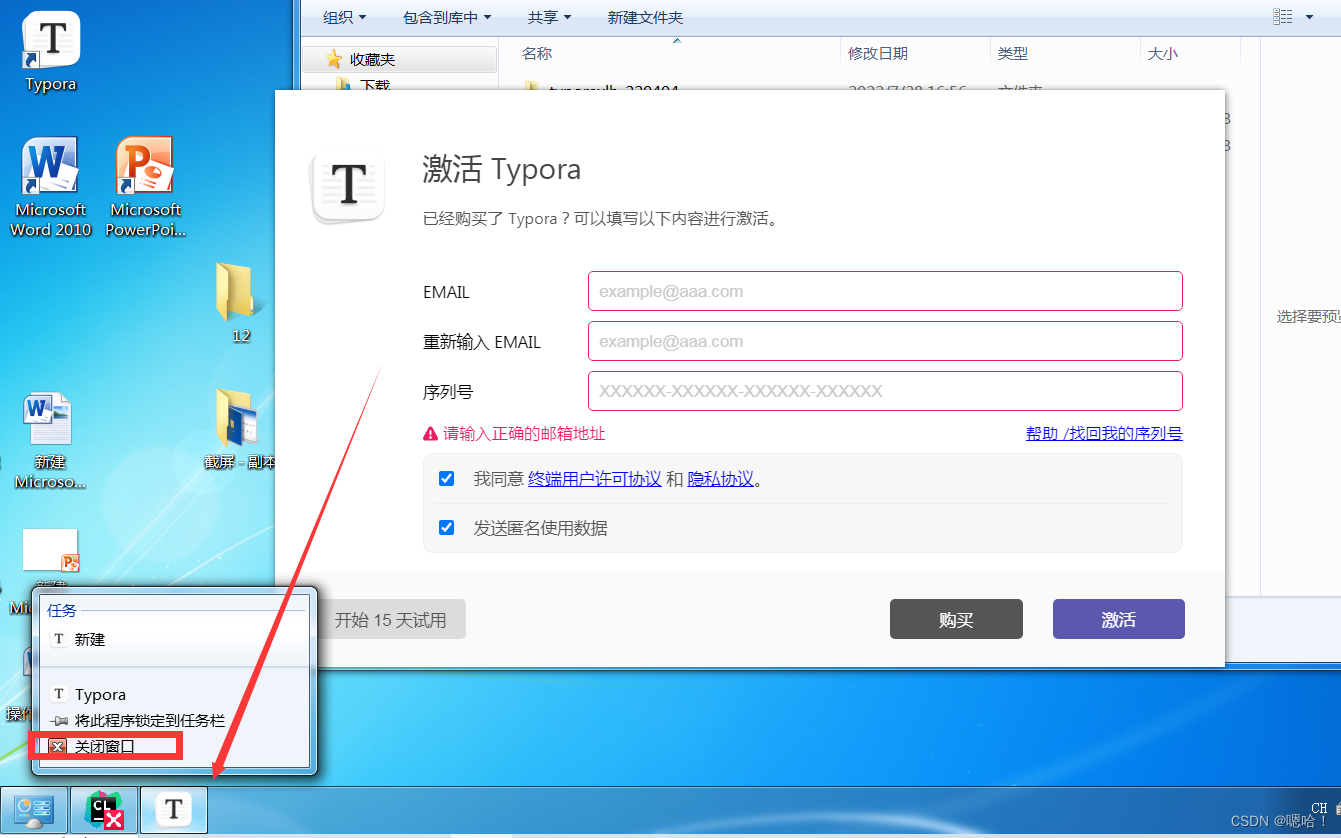Screen dimensions: 1341x838
Task: Choose Typora entry in the jump list
Action: click(x=175, y=694)
